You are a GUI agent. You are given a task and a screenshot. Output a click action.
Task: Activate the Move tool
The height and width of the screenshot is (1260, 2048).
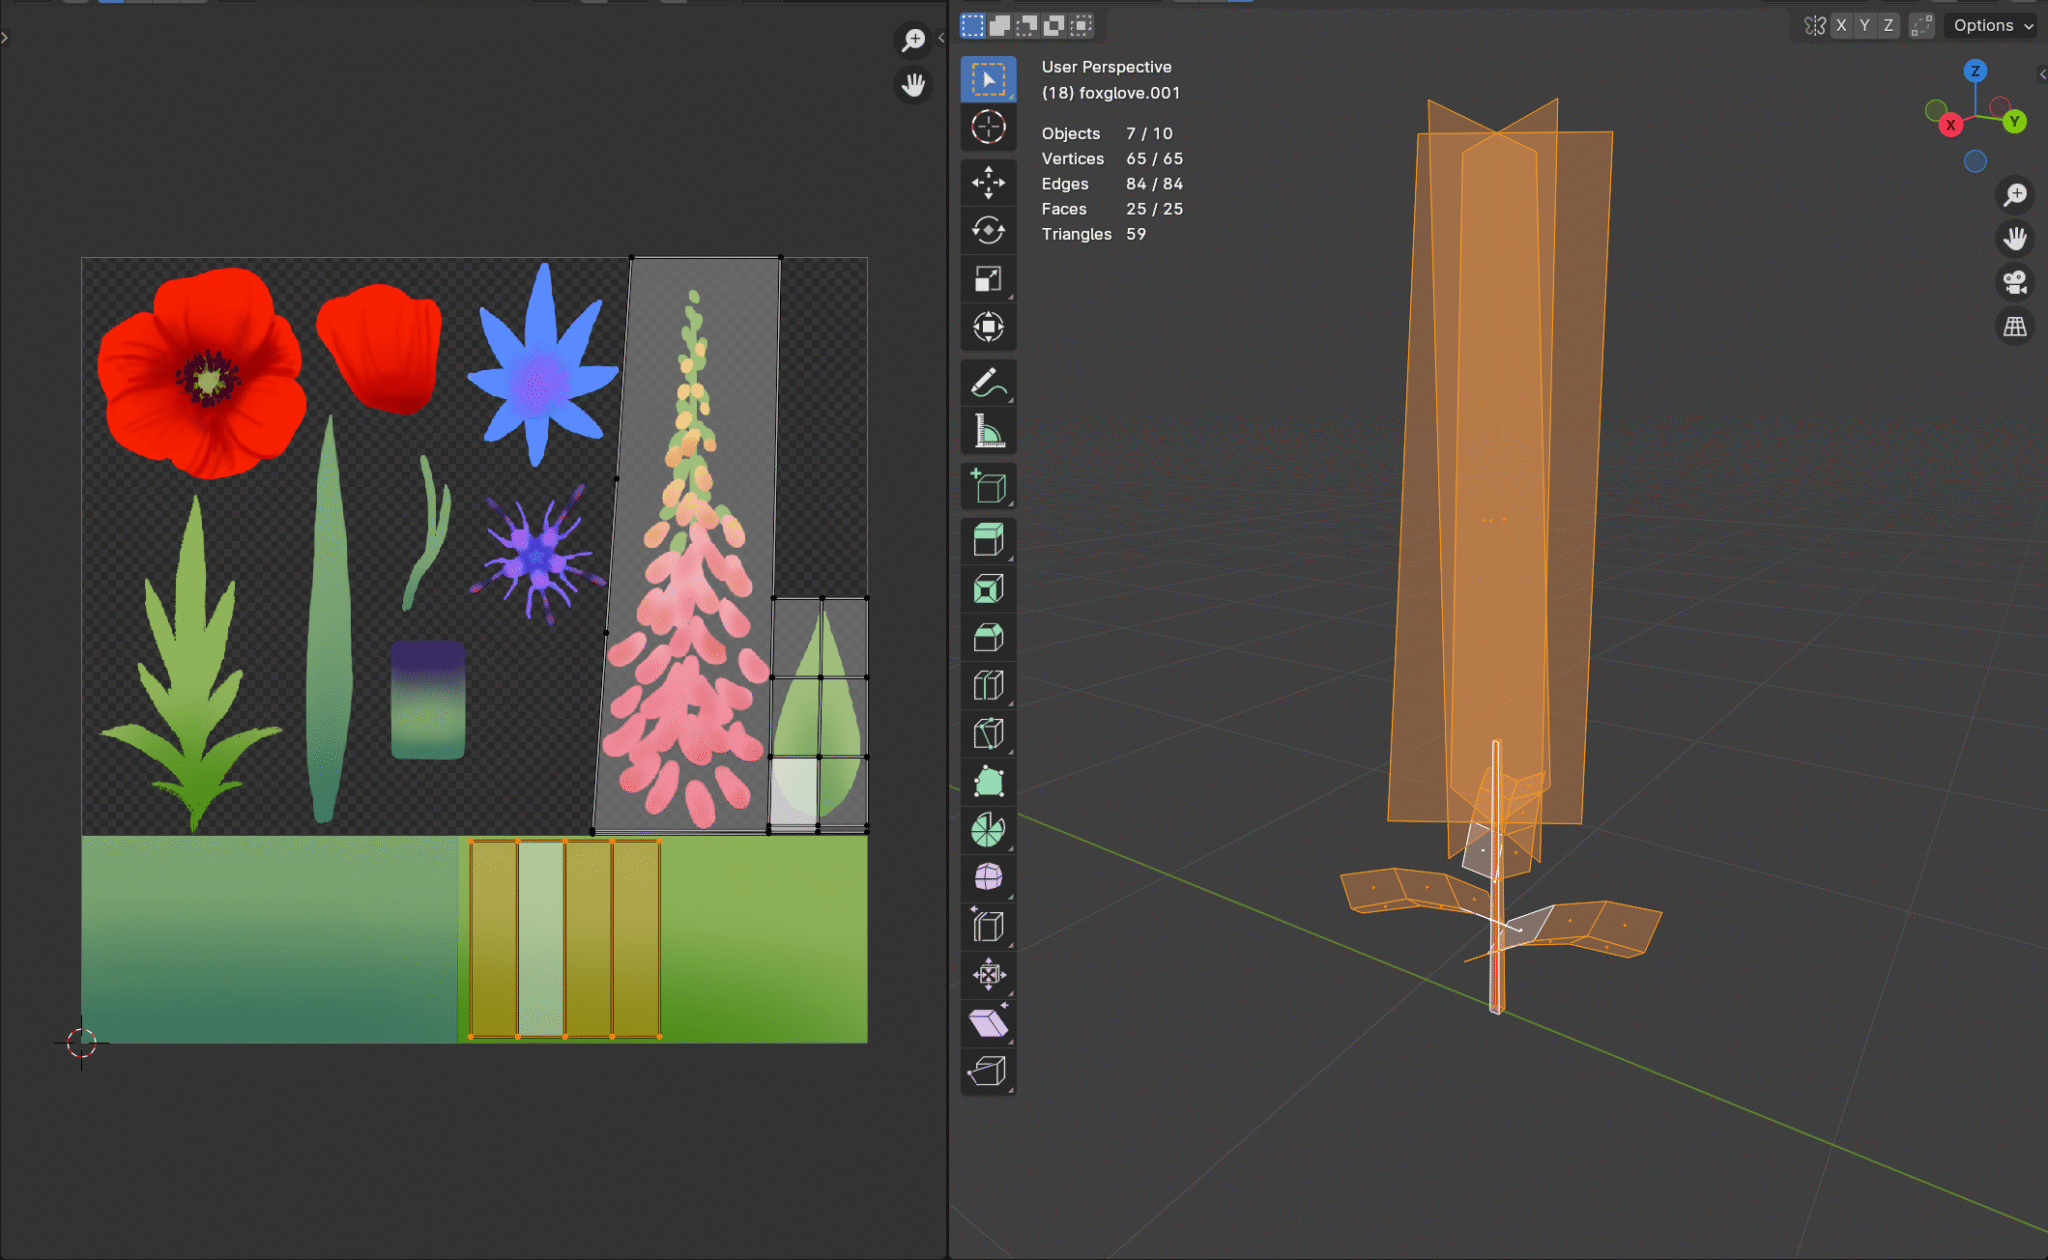coord(988,183)
